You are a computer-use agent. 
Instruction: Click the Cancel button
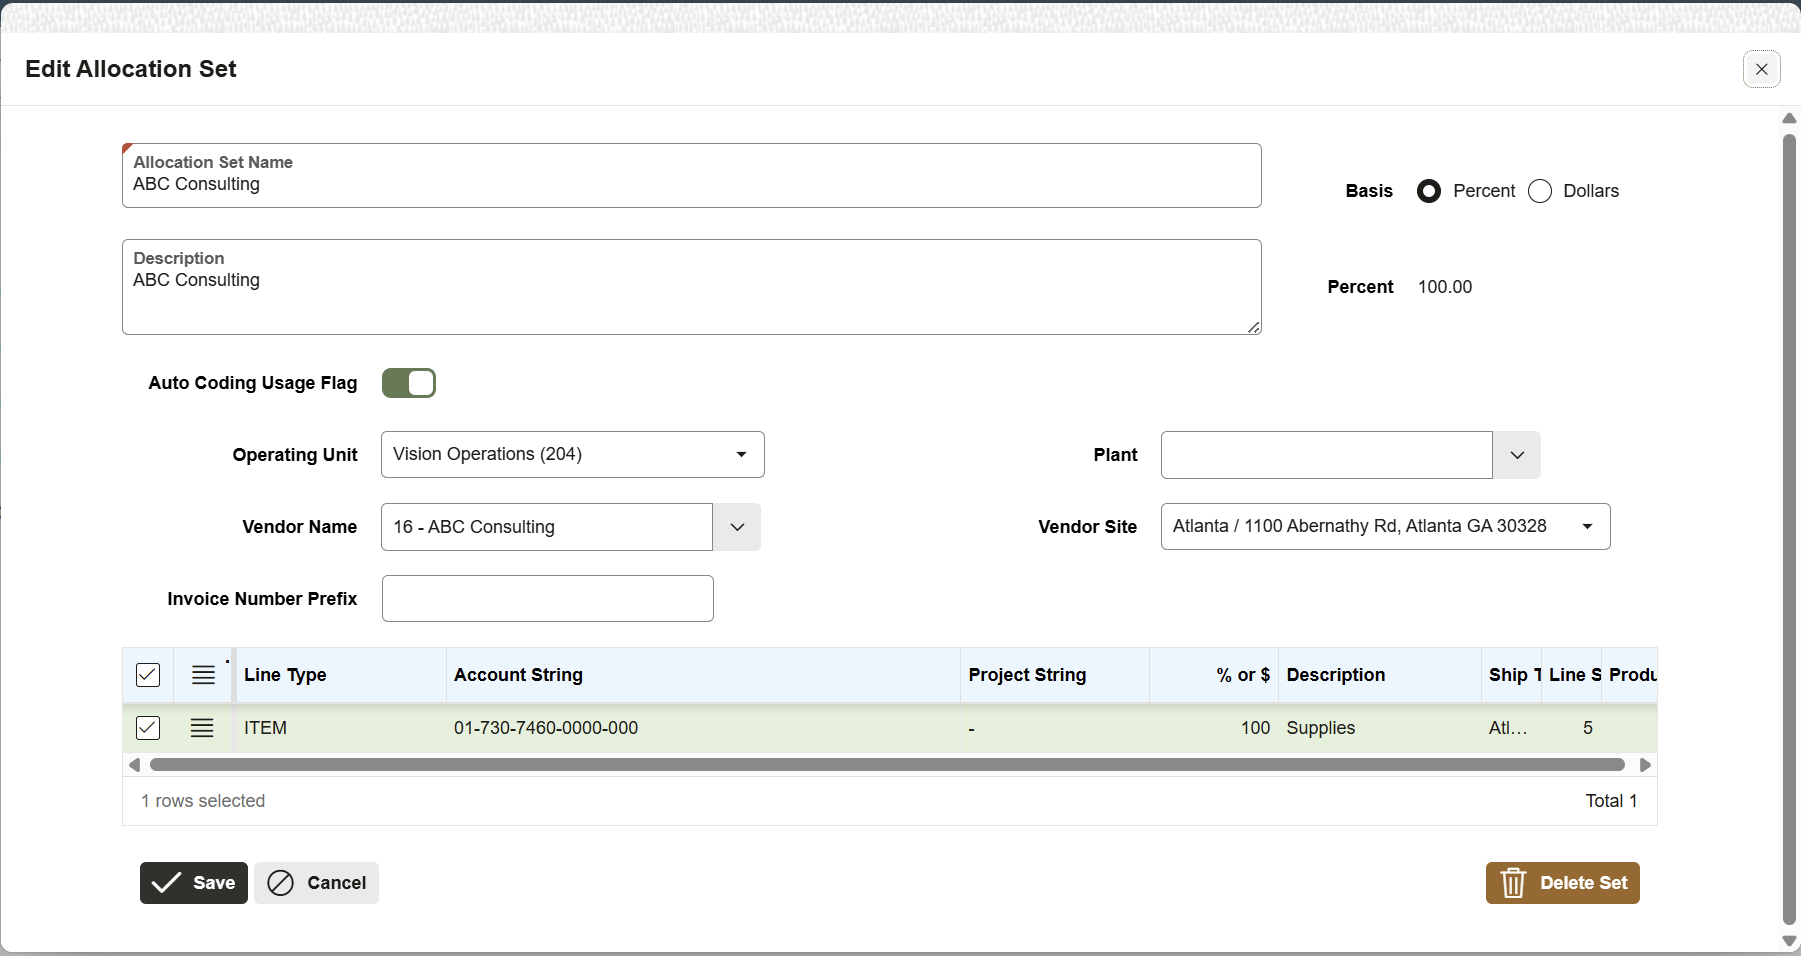click(x=316, y=883)
